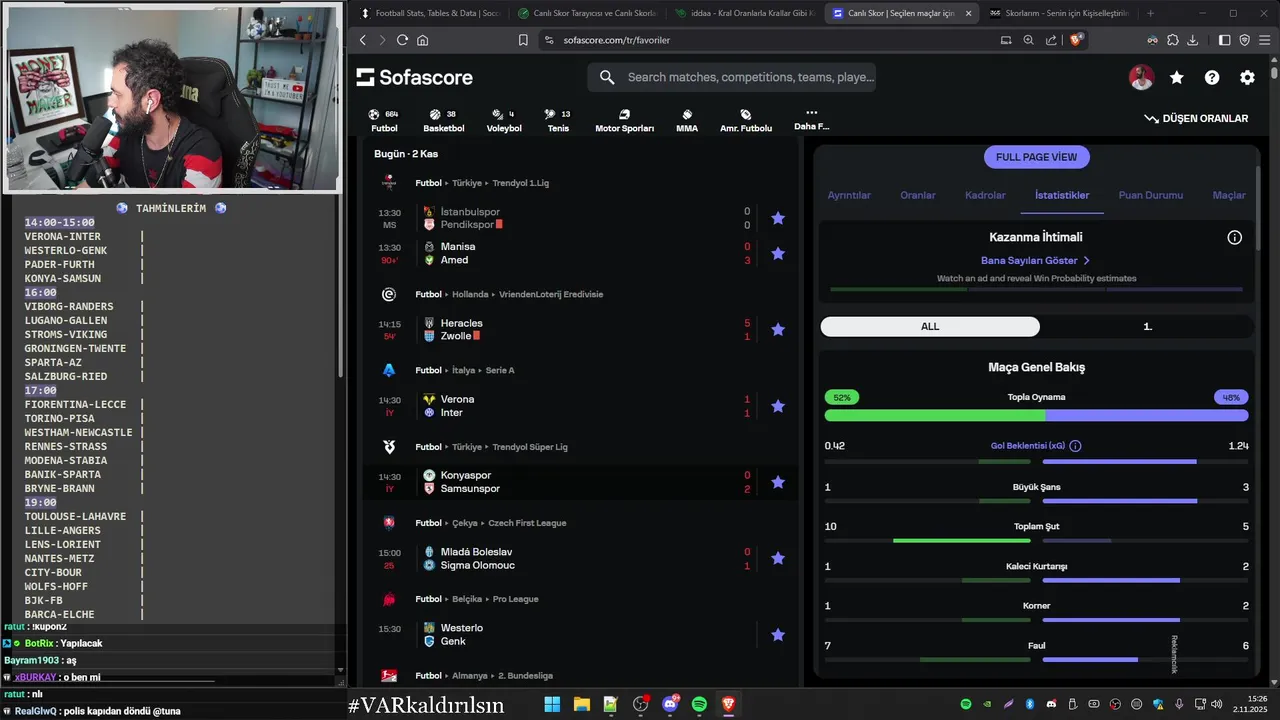Image resolution: width=1280 pixels, height=720 pixels.
Task: Open Windows Start menu
Action: point(552,704)
